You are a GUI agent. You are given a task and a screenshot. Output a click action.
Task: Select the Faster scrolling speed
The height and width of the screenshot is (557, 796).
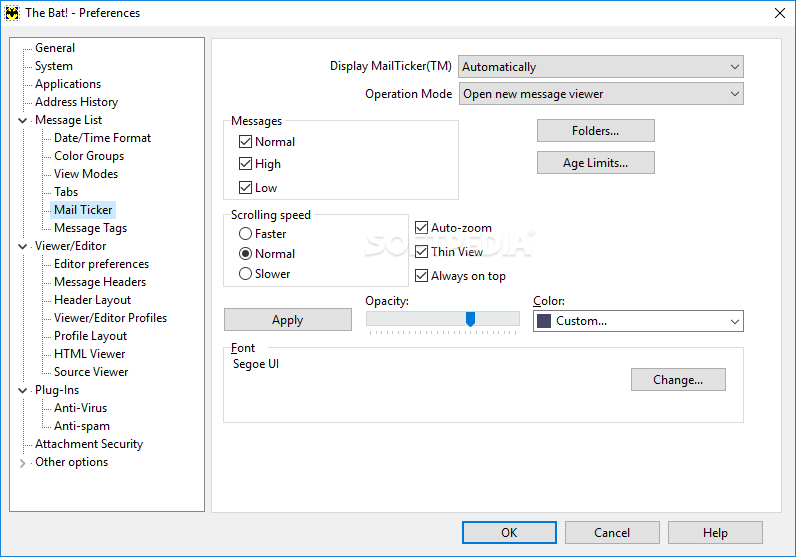(x=245, y=234)
